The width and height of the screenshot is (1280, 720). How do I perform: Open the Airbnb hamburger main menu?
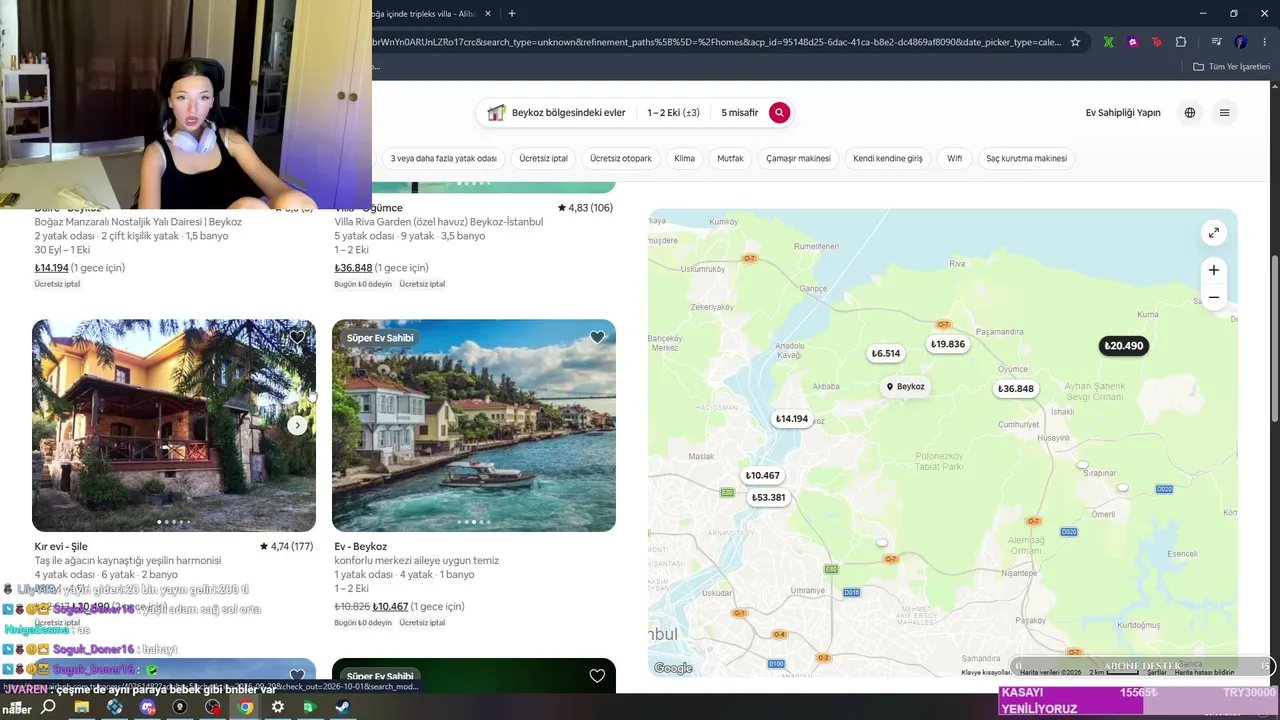(1224, 113)
